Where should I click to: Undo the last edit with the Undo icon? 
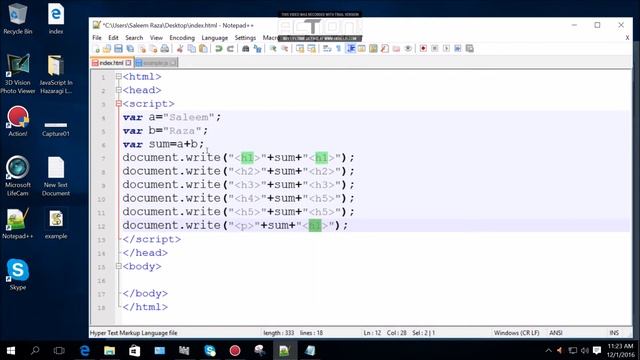click(219, 49)
